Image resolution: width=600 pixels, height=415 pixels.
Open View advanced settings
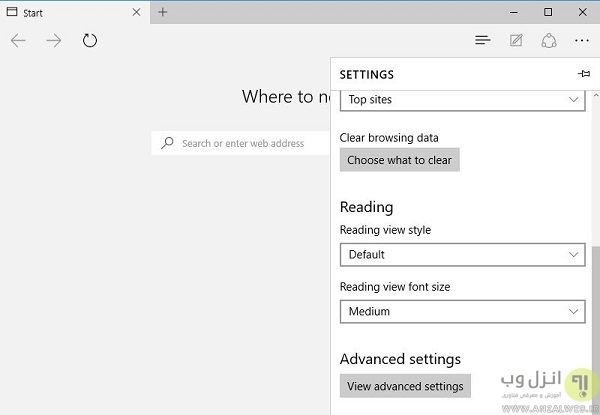coord(405,386)
